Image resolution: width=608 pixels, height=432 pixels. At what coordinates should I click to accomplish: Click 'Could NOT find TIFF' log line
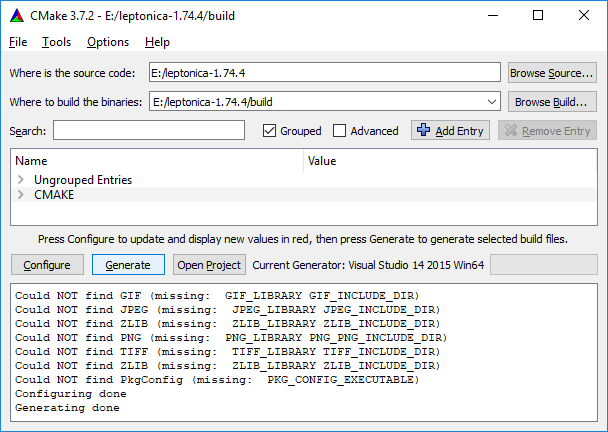point(228,352)
